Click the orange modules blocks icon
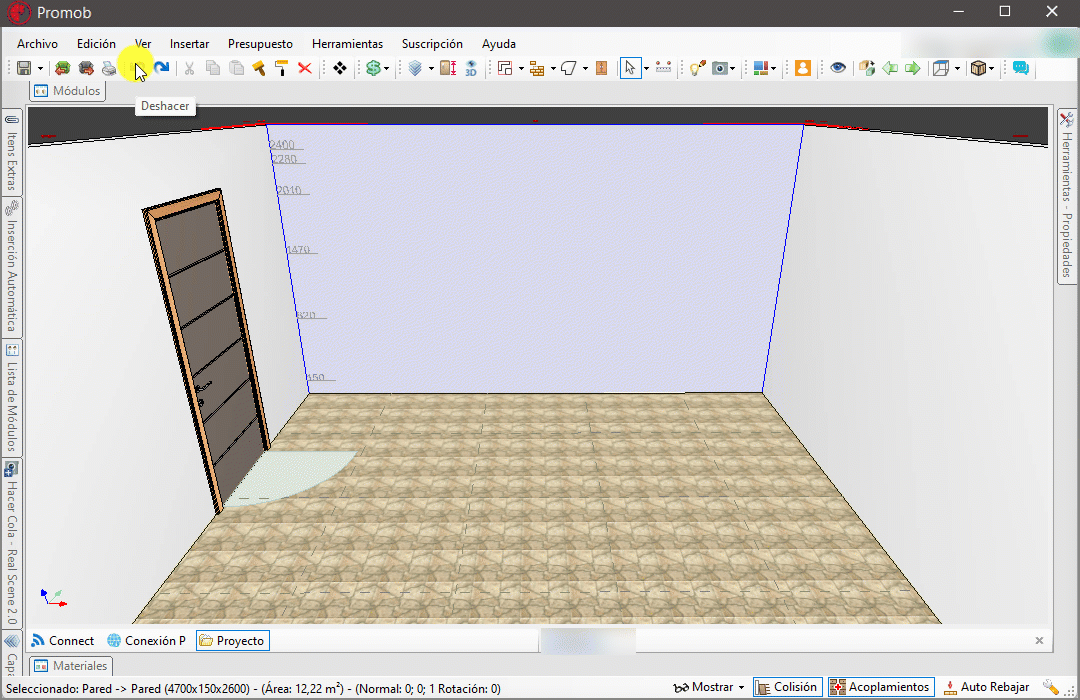This screenshot has height=700, width=1080. [537, 68]
